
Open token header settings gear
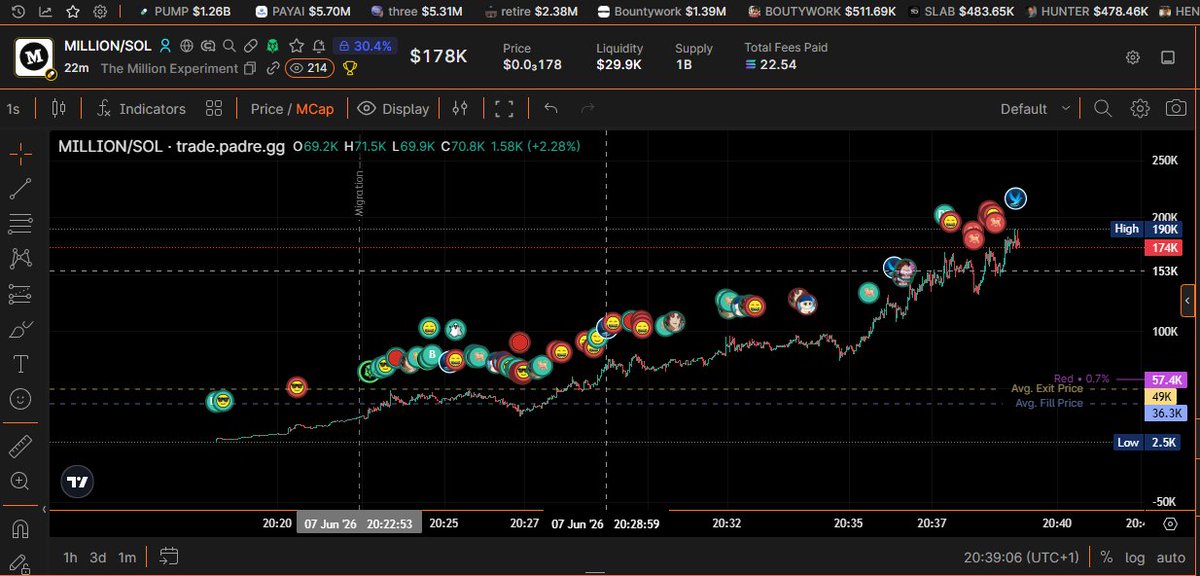click(x=1132, y=57)
